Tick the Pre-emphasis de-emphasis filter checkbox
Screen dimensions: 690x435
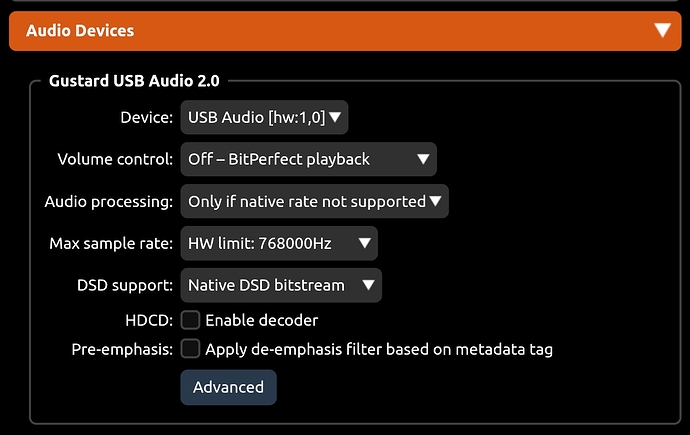coord(190,349)
